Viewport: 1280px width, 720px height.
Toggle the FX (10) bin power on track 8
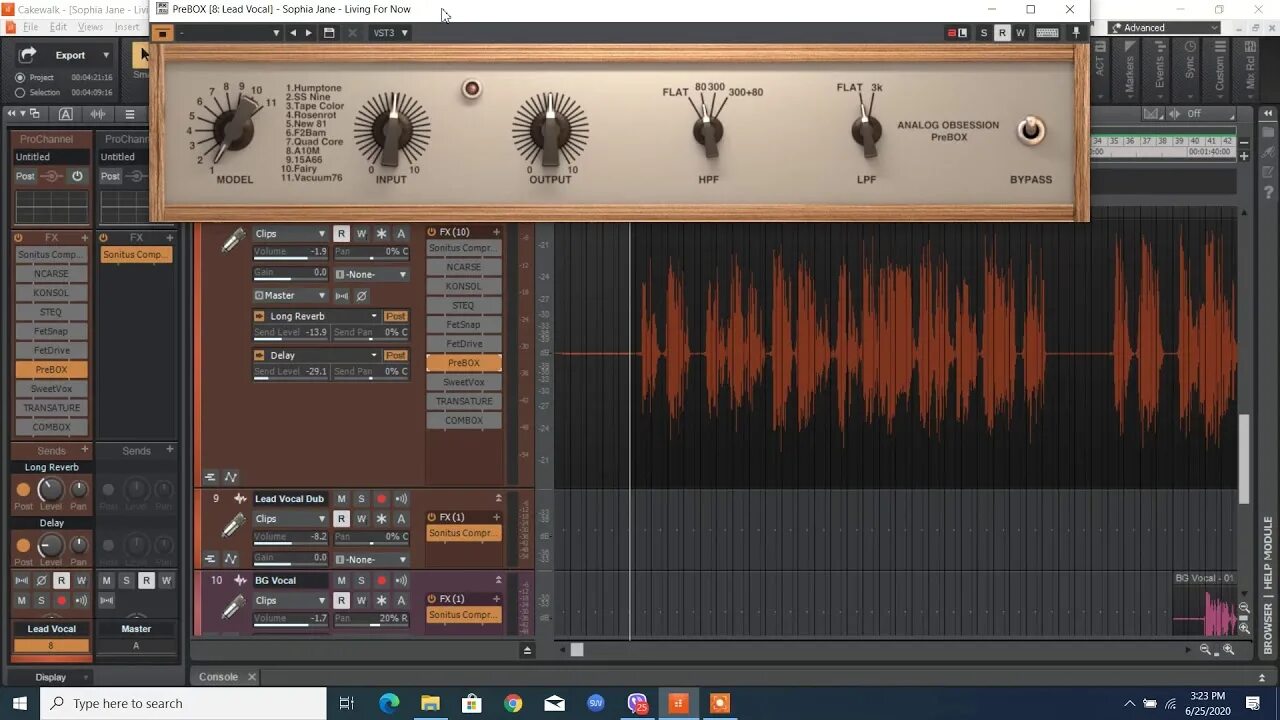pyautogui.click(x=432, y=232)
